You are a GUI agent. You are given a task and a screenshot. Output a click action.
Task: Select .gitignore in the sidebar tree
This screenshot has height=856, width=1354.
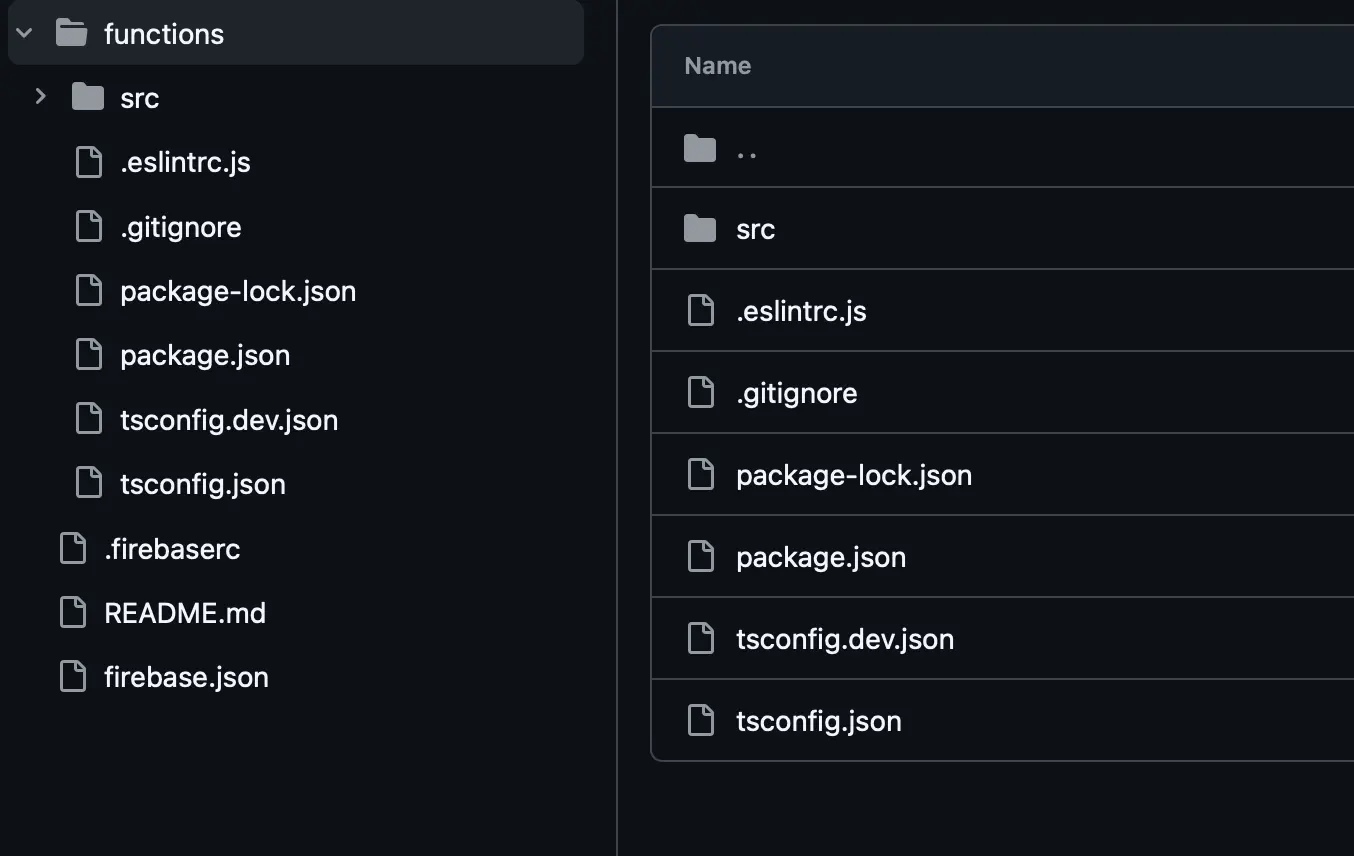point(181,226)
